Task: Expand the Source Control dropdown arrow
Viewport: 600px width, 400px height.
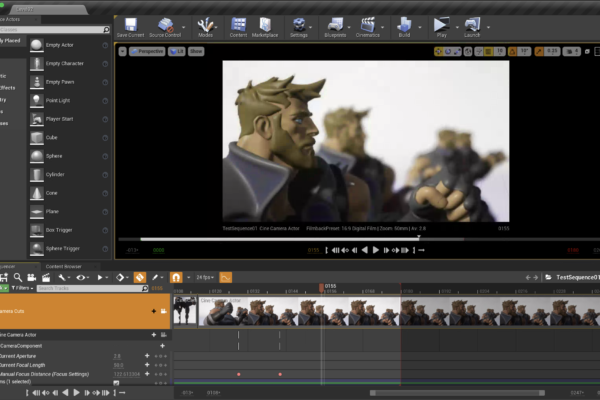Action: (184, 27)
